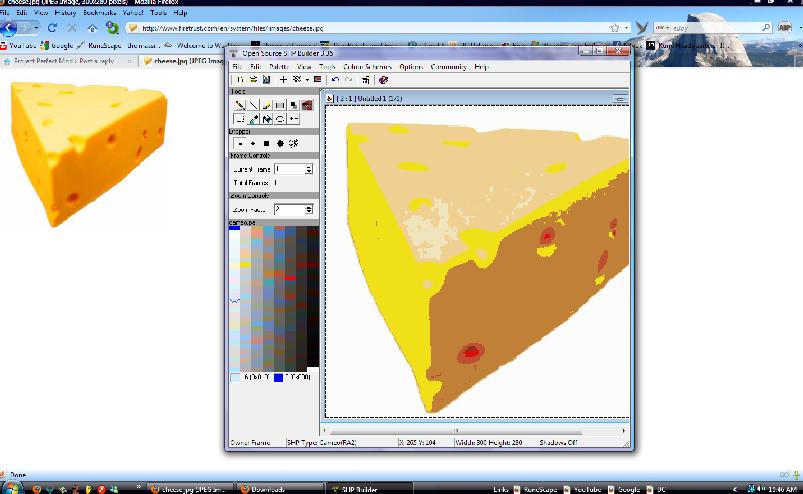The height and width of the screenshot is (494, 803).
Task: Click the Undo toolbar icon
Action: (335, 79)
